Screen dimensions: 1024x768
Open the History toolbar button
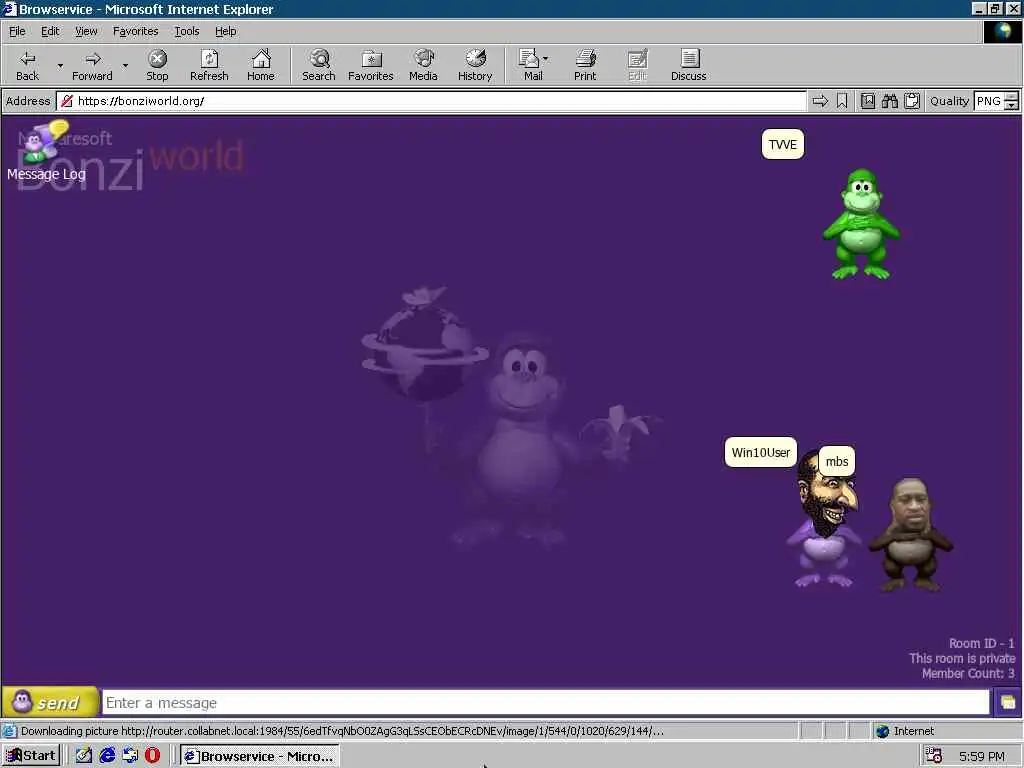coord(475,65)
